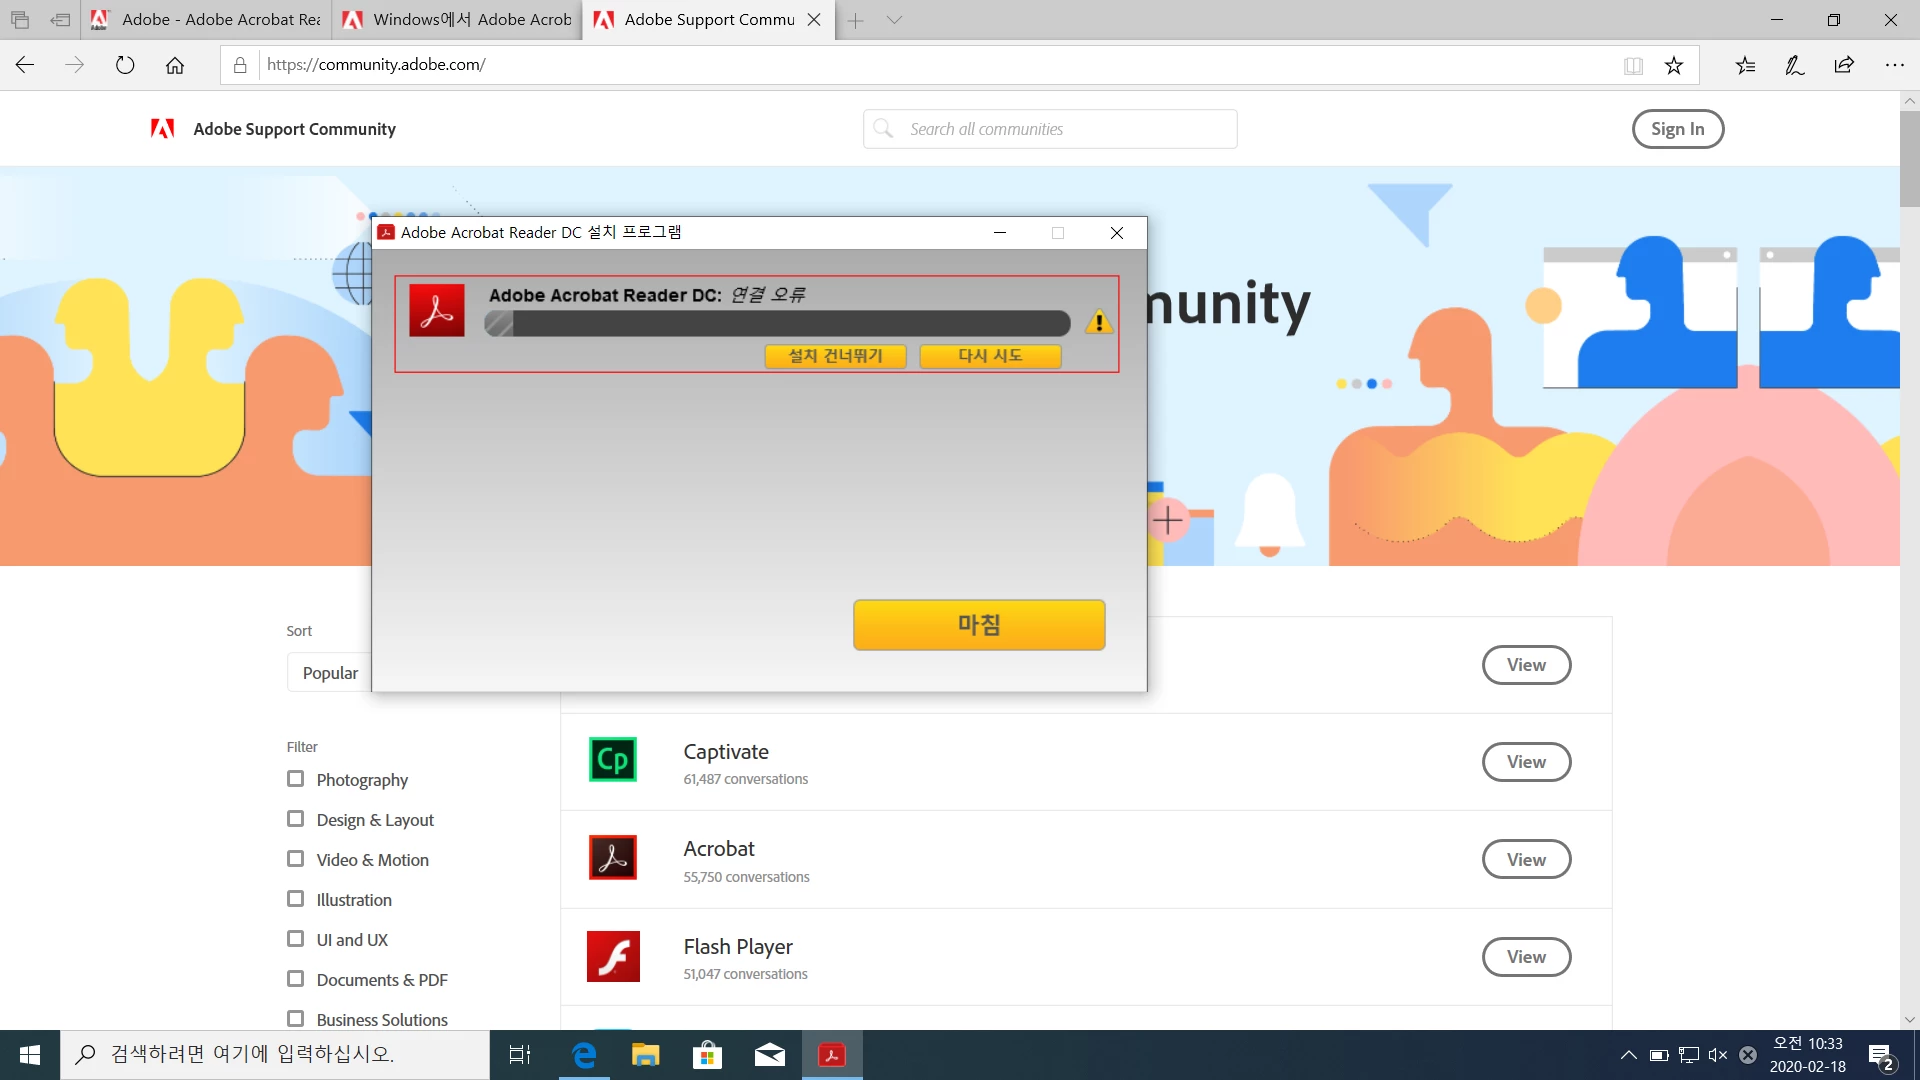Click the 마침 finish button

978,625
